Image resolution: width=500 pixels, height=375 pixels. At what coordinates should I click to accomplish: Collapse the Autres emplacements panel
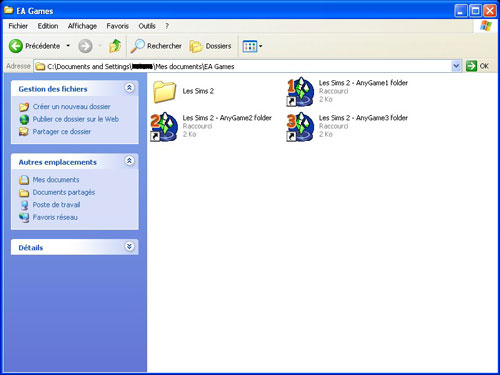(x=129, y=161)
